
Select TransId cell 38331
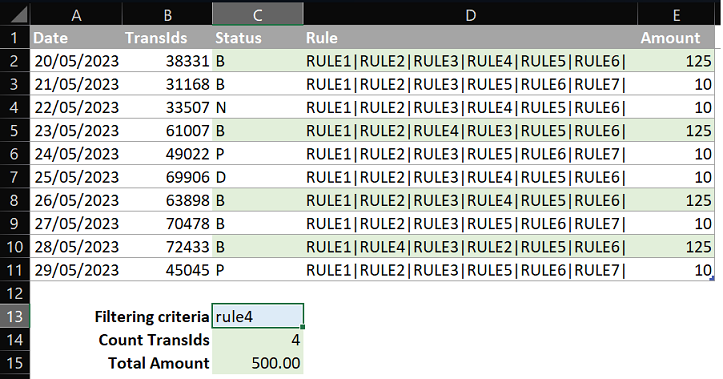click(x=167, y=60)
